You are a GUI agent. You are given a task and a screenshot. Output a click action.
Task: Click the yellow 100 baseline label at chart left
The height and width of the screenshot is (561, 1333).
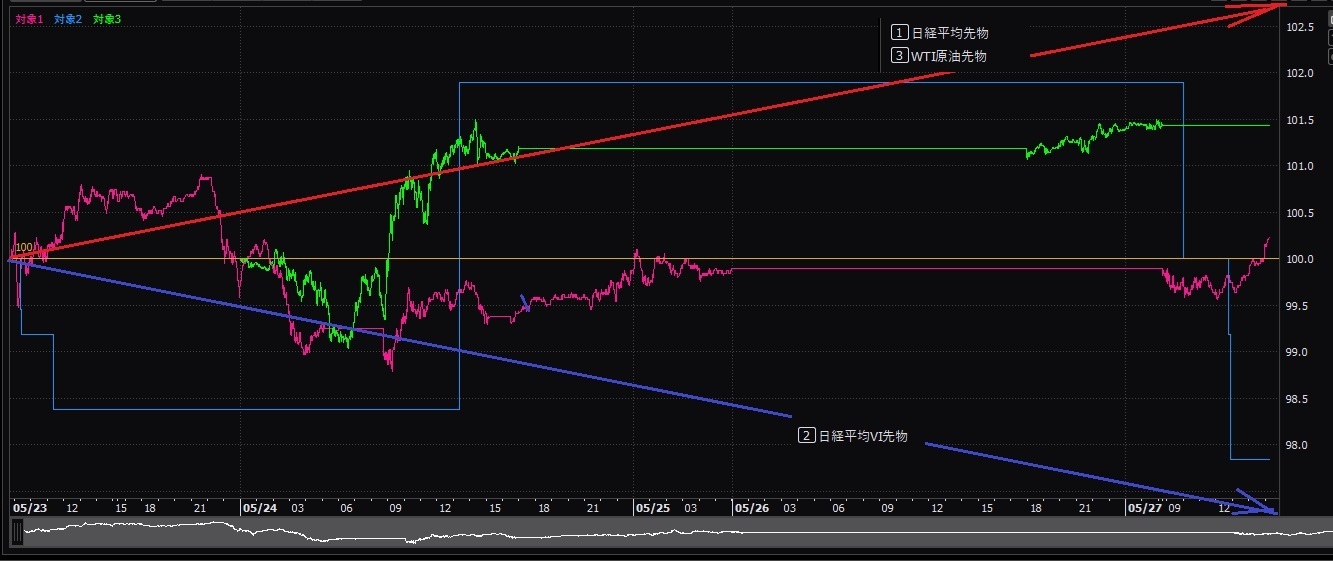point(24,247)
